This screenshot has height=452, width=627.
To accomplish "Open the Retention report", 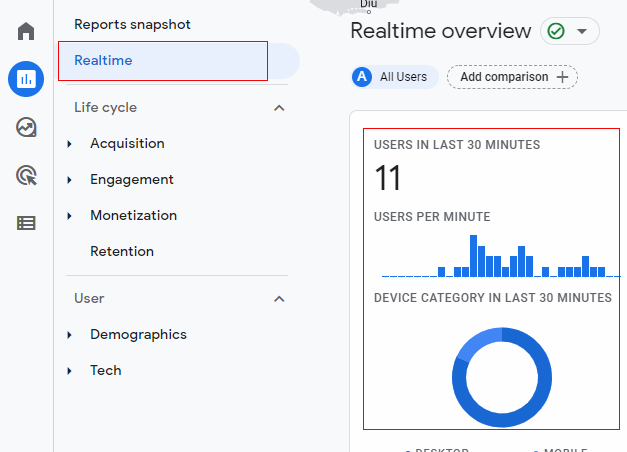I will click(122, 251).
